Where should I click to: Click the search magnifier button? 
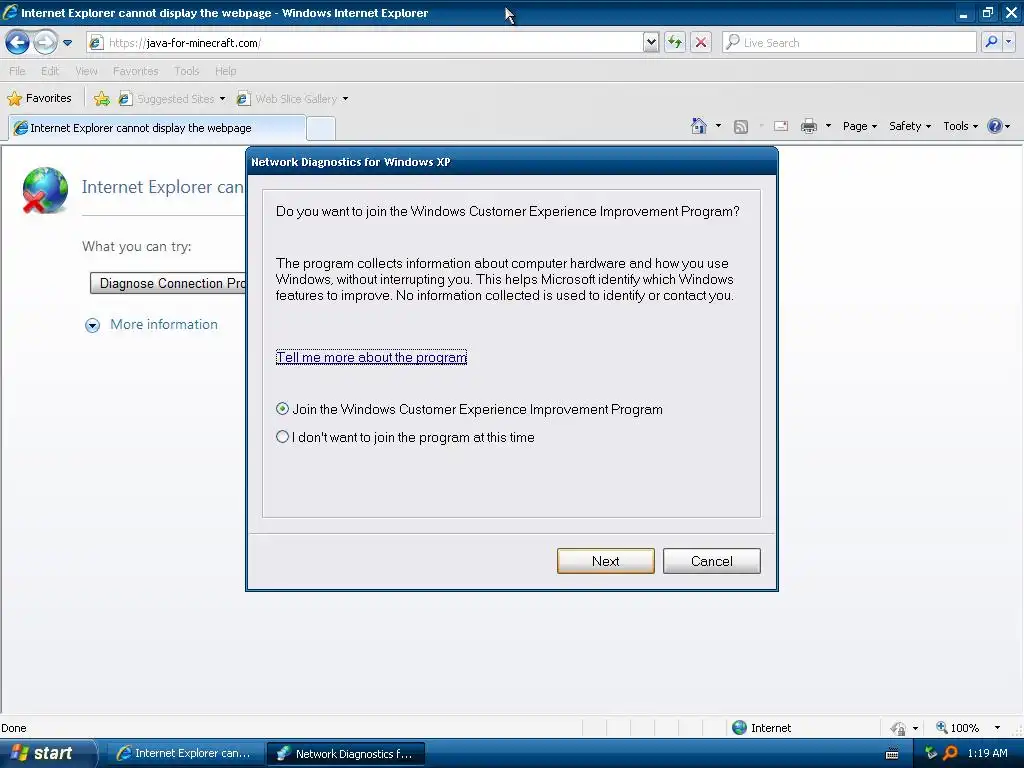point(991,43)
